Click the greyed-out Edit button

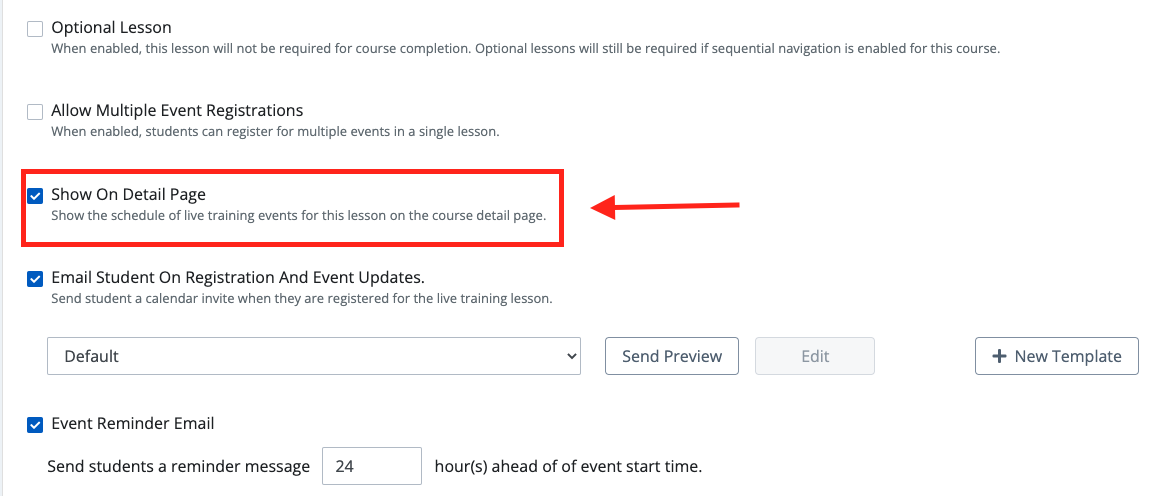point(815,356)
